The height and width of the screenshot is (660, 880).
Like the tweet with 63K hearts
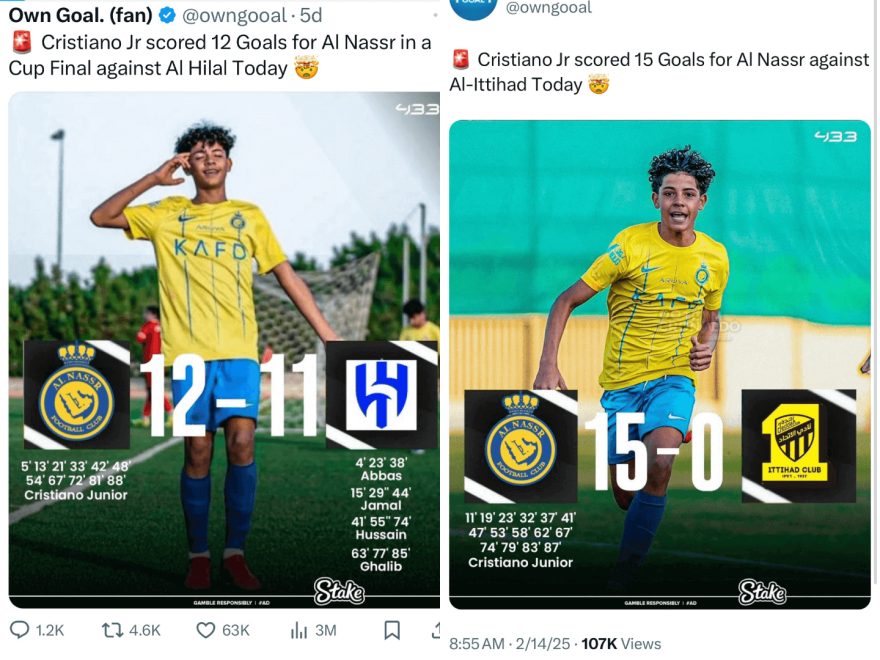(x=205, y=630)
